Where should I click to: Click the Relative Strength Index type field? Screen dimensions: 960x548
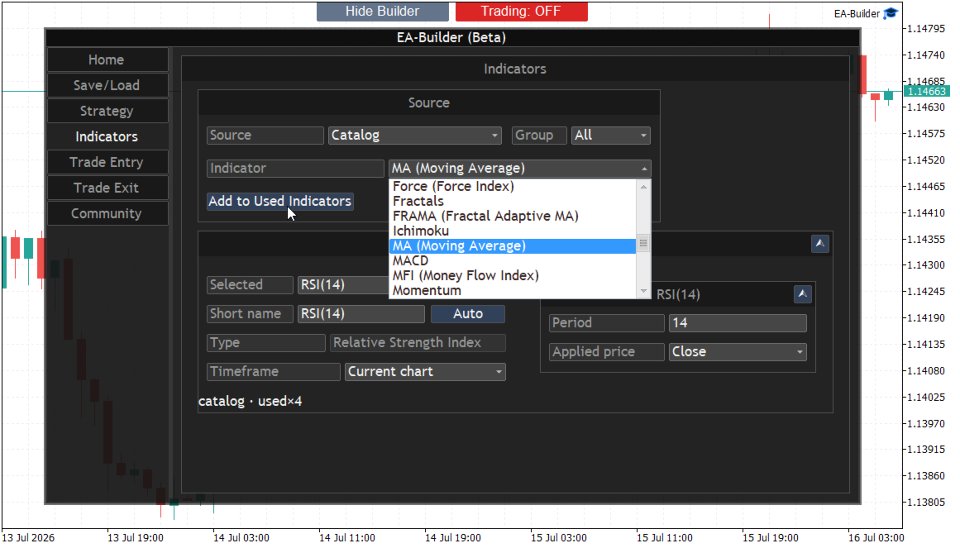418,343
